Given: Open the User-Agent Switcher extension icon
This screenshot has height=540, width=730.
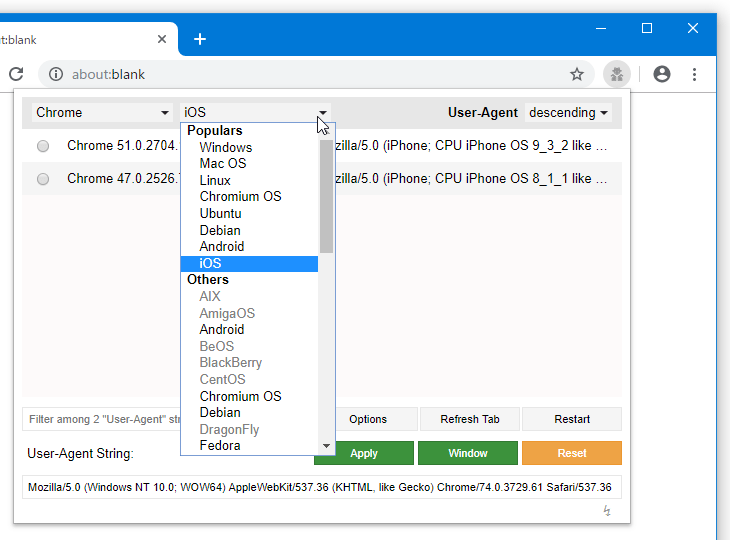Looking at the screenshot, I should pyautogui.click(x=617, y=74).
